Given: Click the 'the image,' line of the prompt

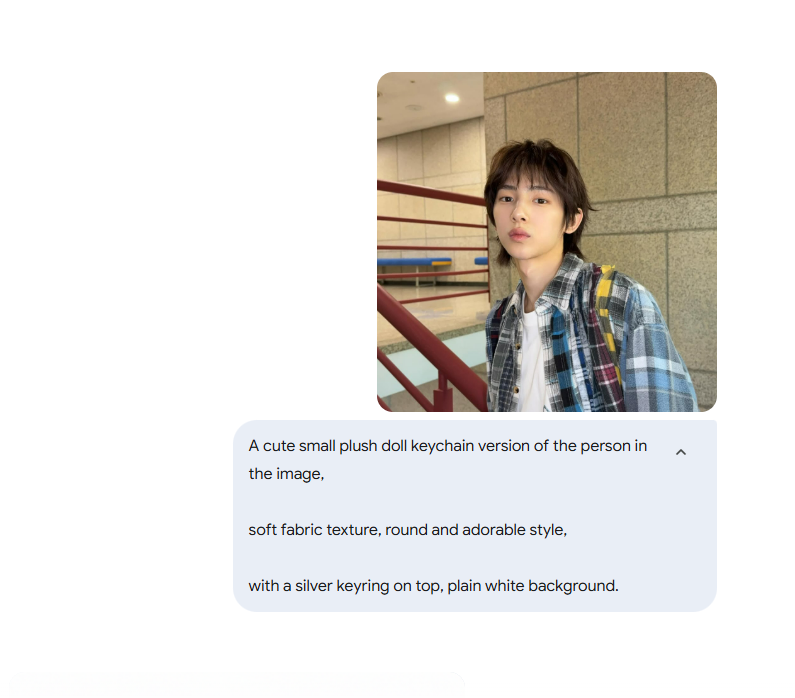Looking at the screenshot, I should (286, 474).
